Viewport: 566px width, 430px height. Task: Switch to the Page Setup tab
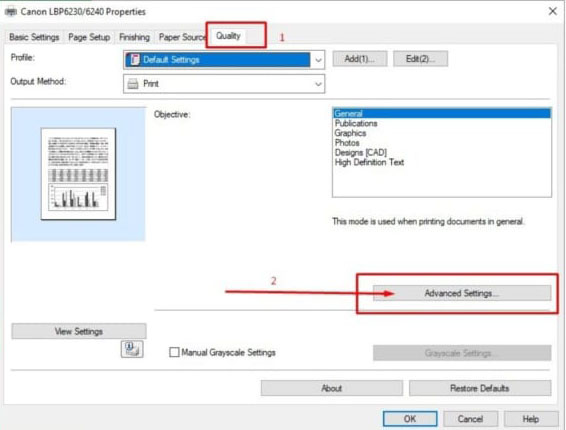pos(89,37)
